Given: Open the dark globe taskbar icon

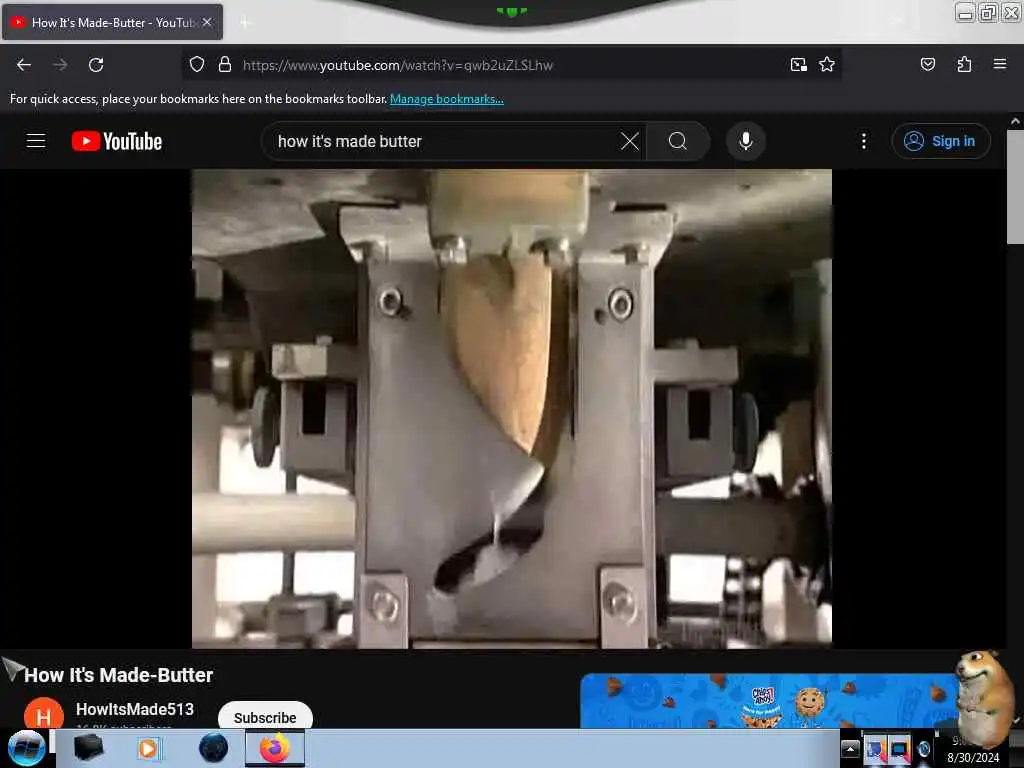Looking at the screenshot, I should click(x=214, y=748).
